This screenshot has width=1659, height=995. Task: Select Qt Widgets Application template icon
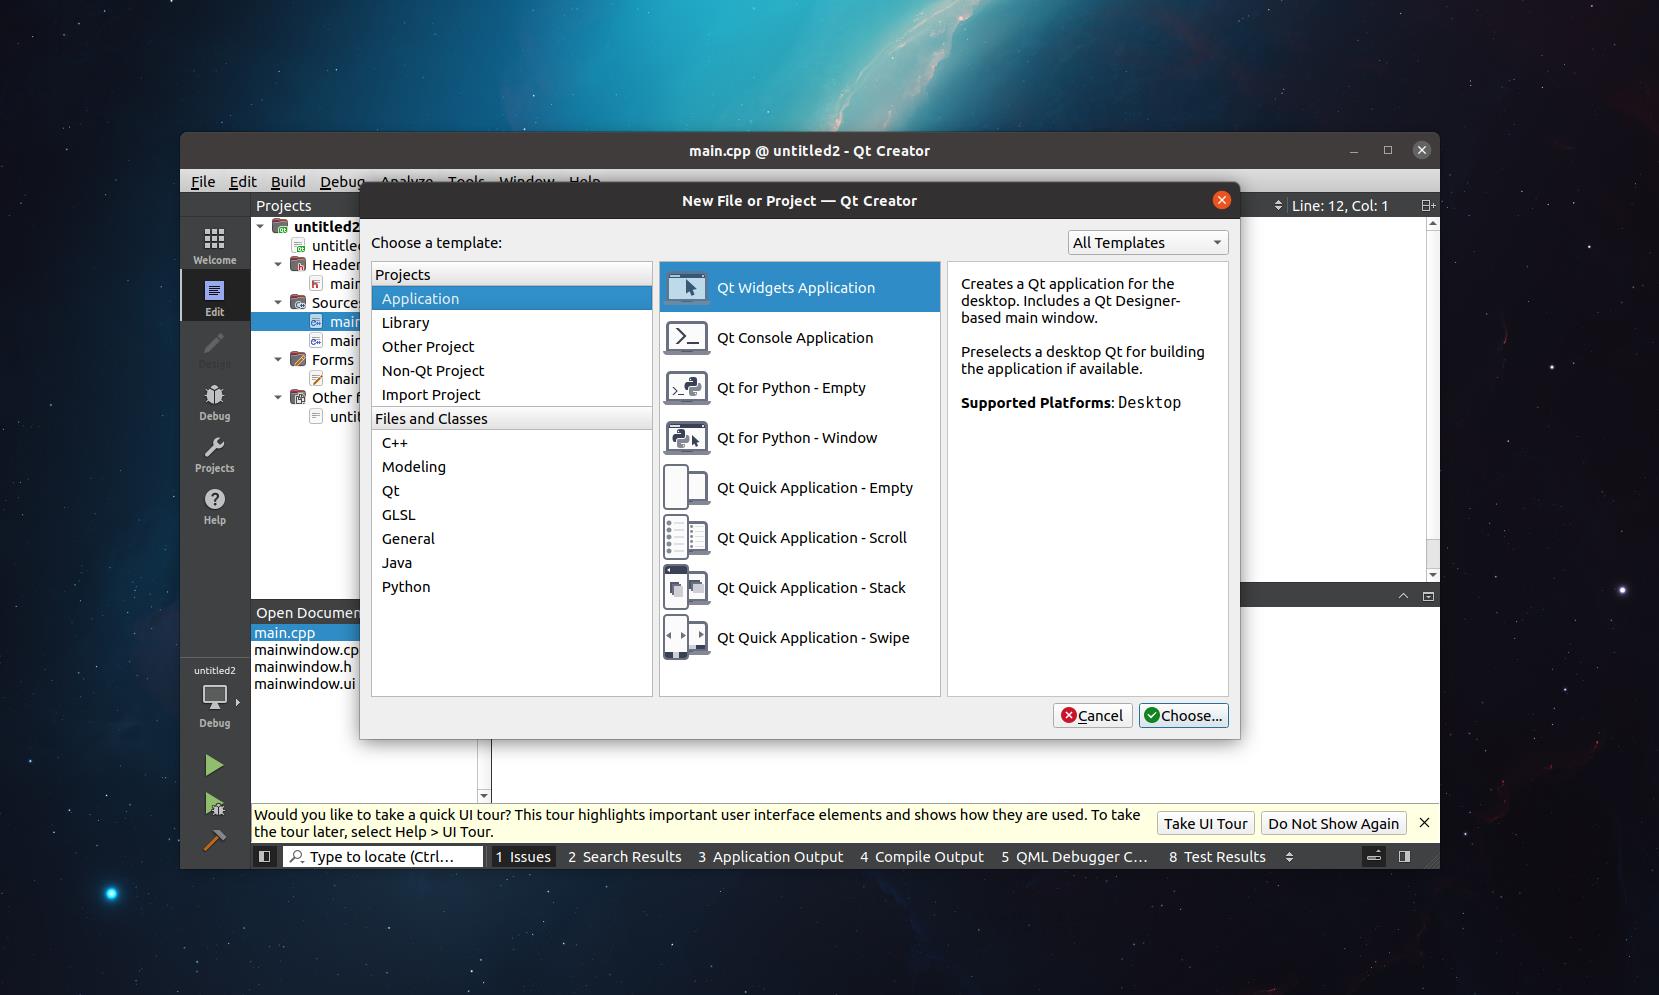pyautogui.click(x=686, y=287)
